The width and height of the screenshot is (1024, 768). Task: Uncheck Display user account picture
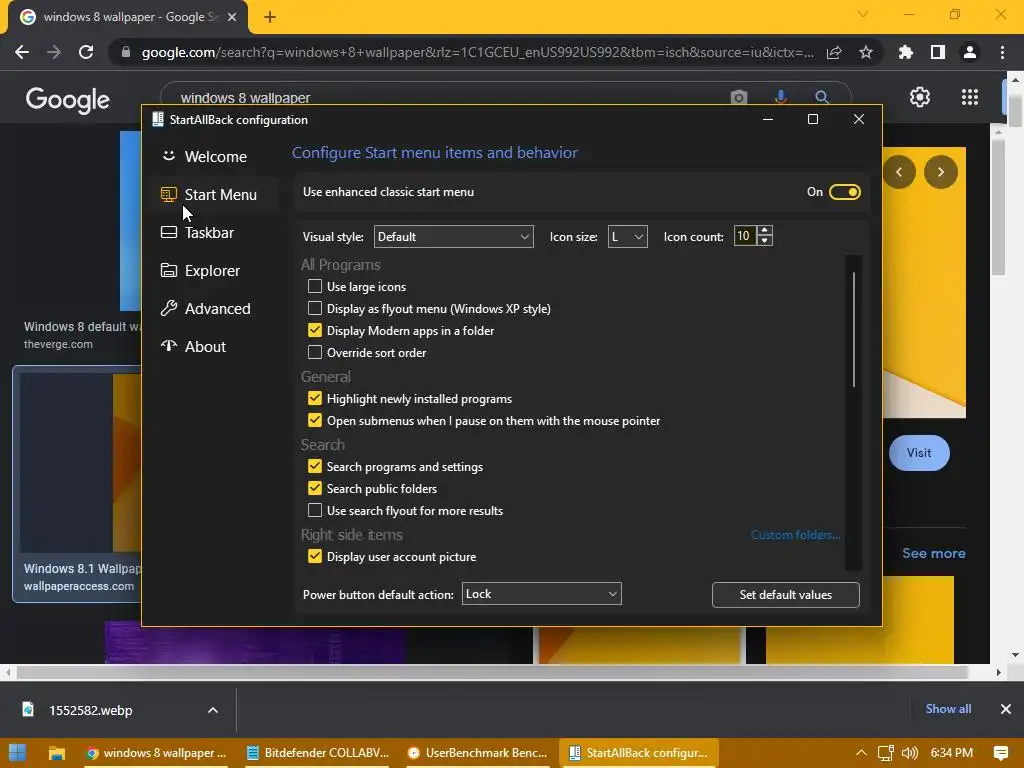[315, 556]
